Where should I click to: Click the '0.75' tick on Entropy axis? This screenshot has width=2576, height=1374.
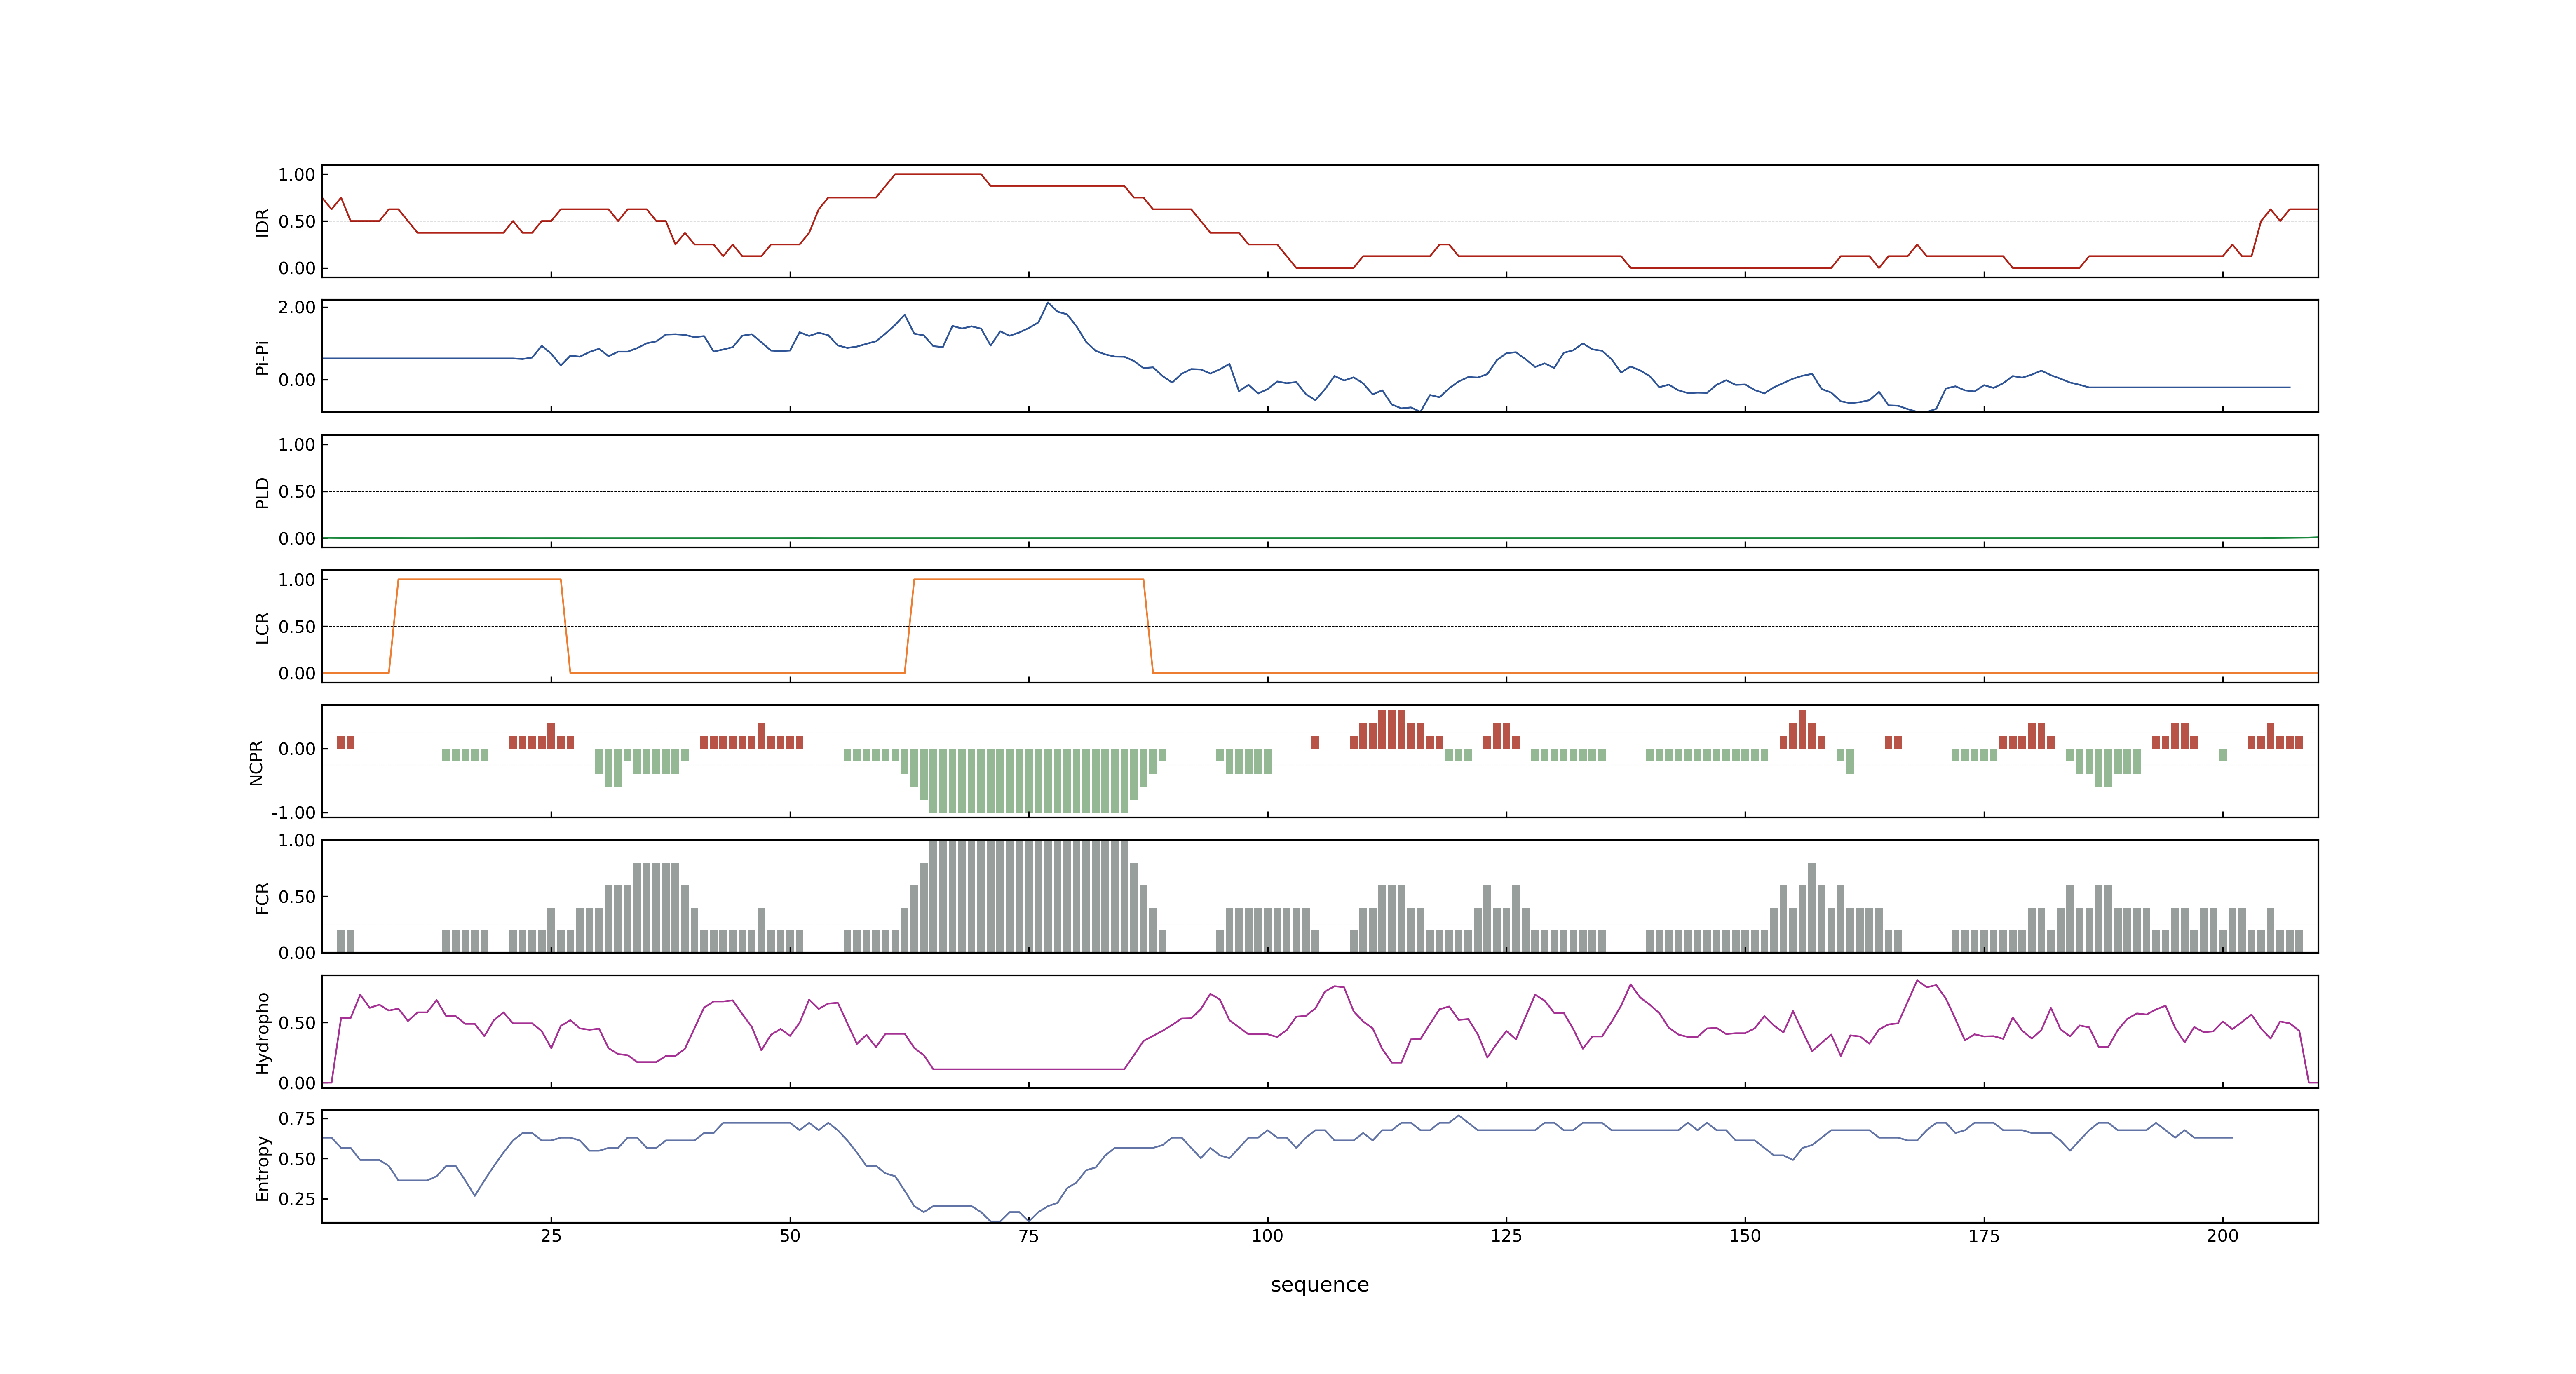pyautogui.click(x=297, y=1118)
